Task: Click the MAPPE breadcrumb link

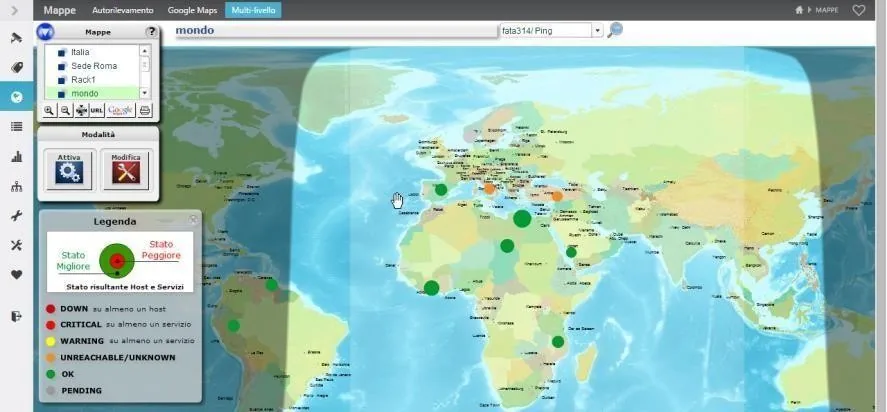Action: click(826, 10)
